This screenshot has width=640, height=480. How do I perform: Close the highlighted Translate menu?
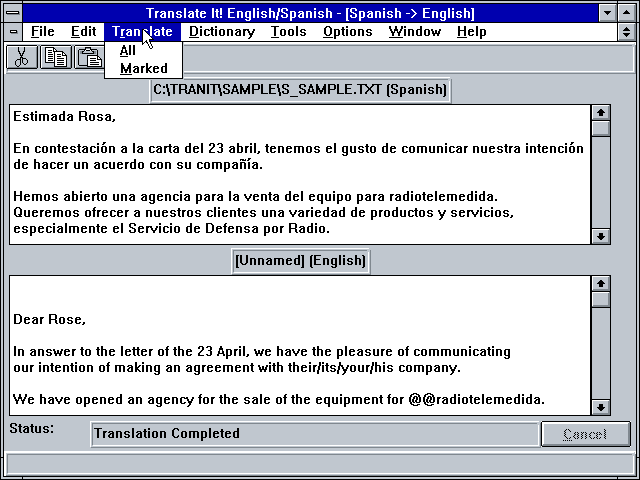142,31
